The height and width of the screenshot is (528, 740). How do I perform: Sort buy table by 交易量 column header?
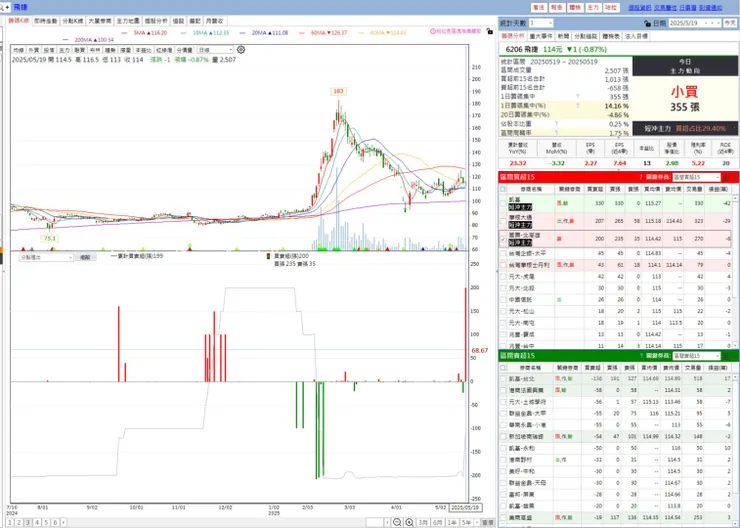694,189
